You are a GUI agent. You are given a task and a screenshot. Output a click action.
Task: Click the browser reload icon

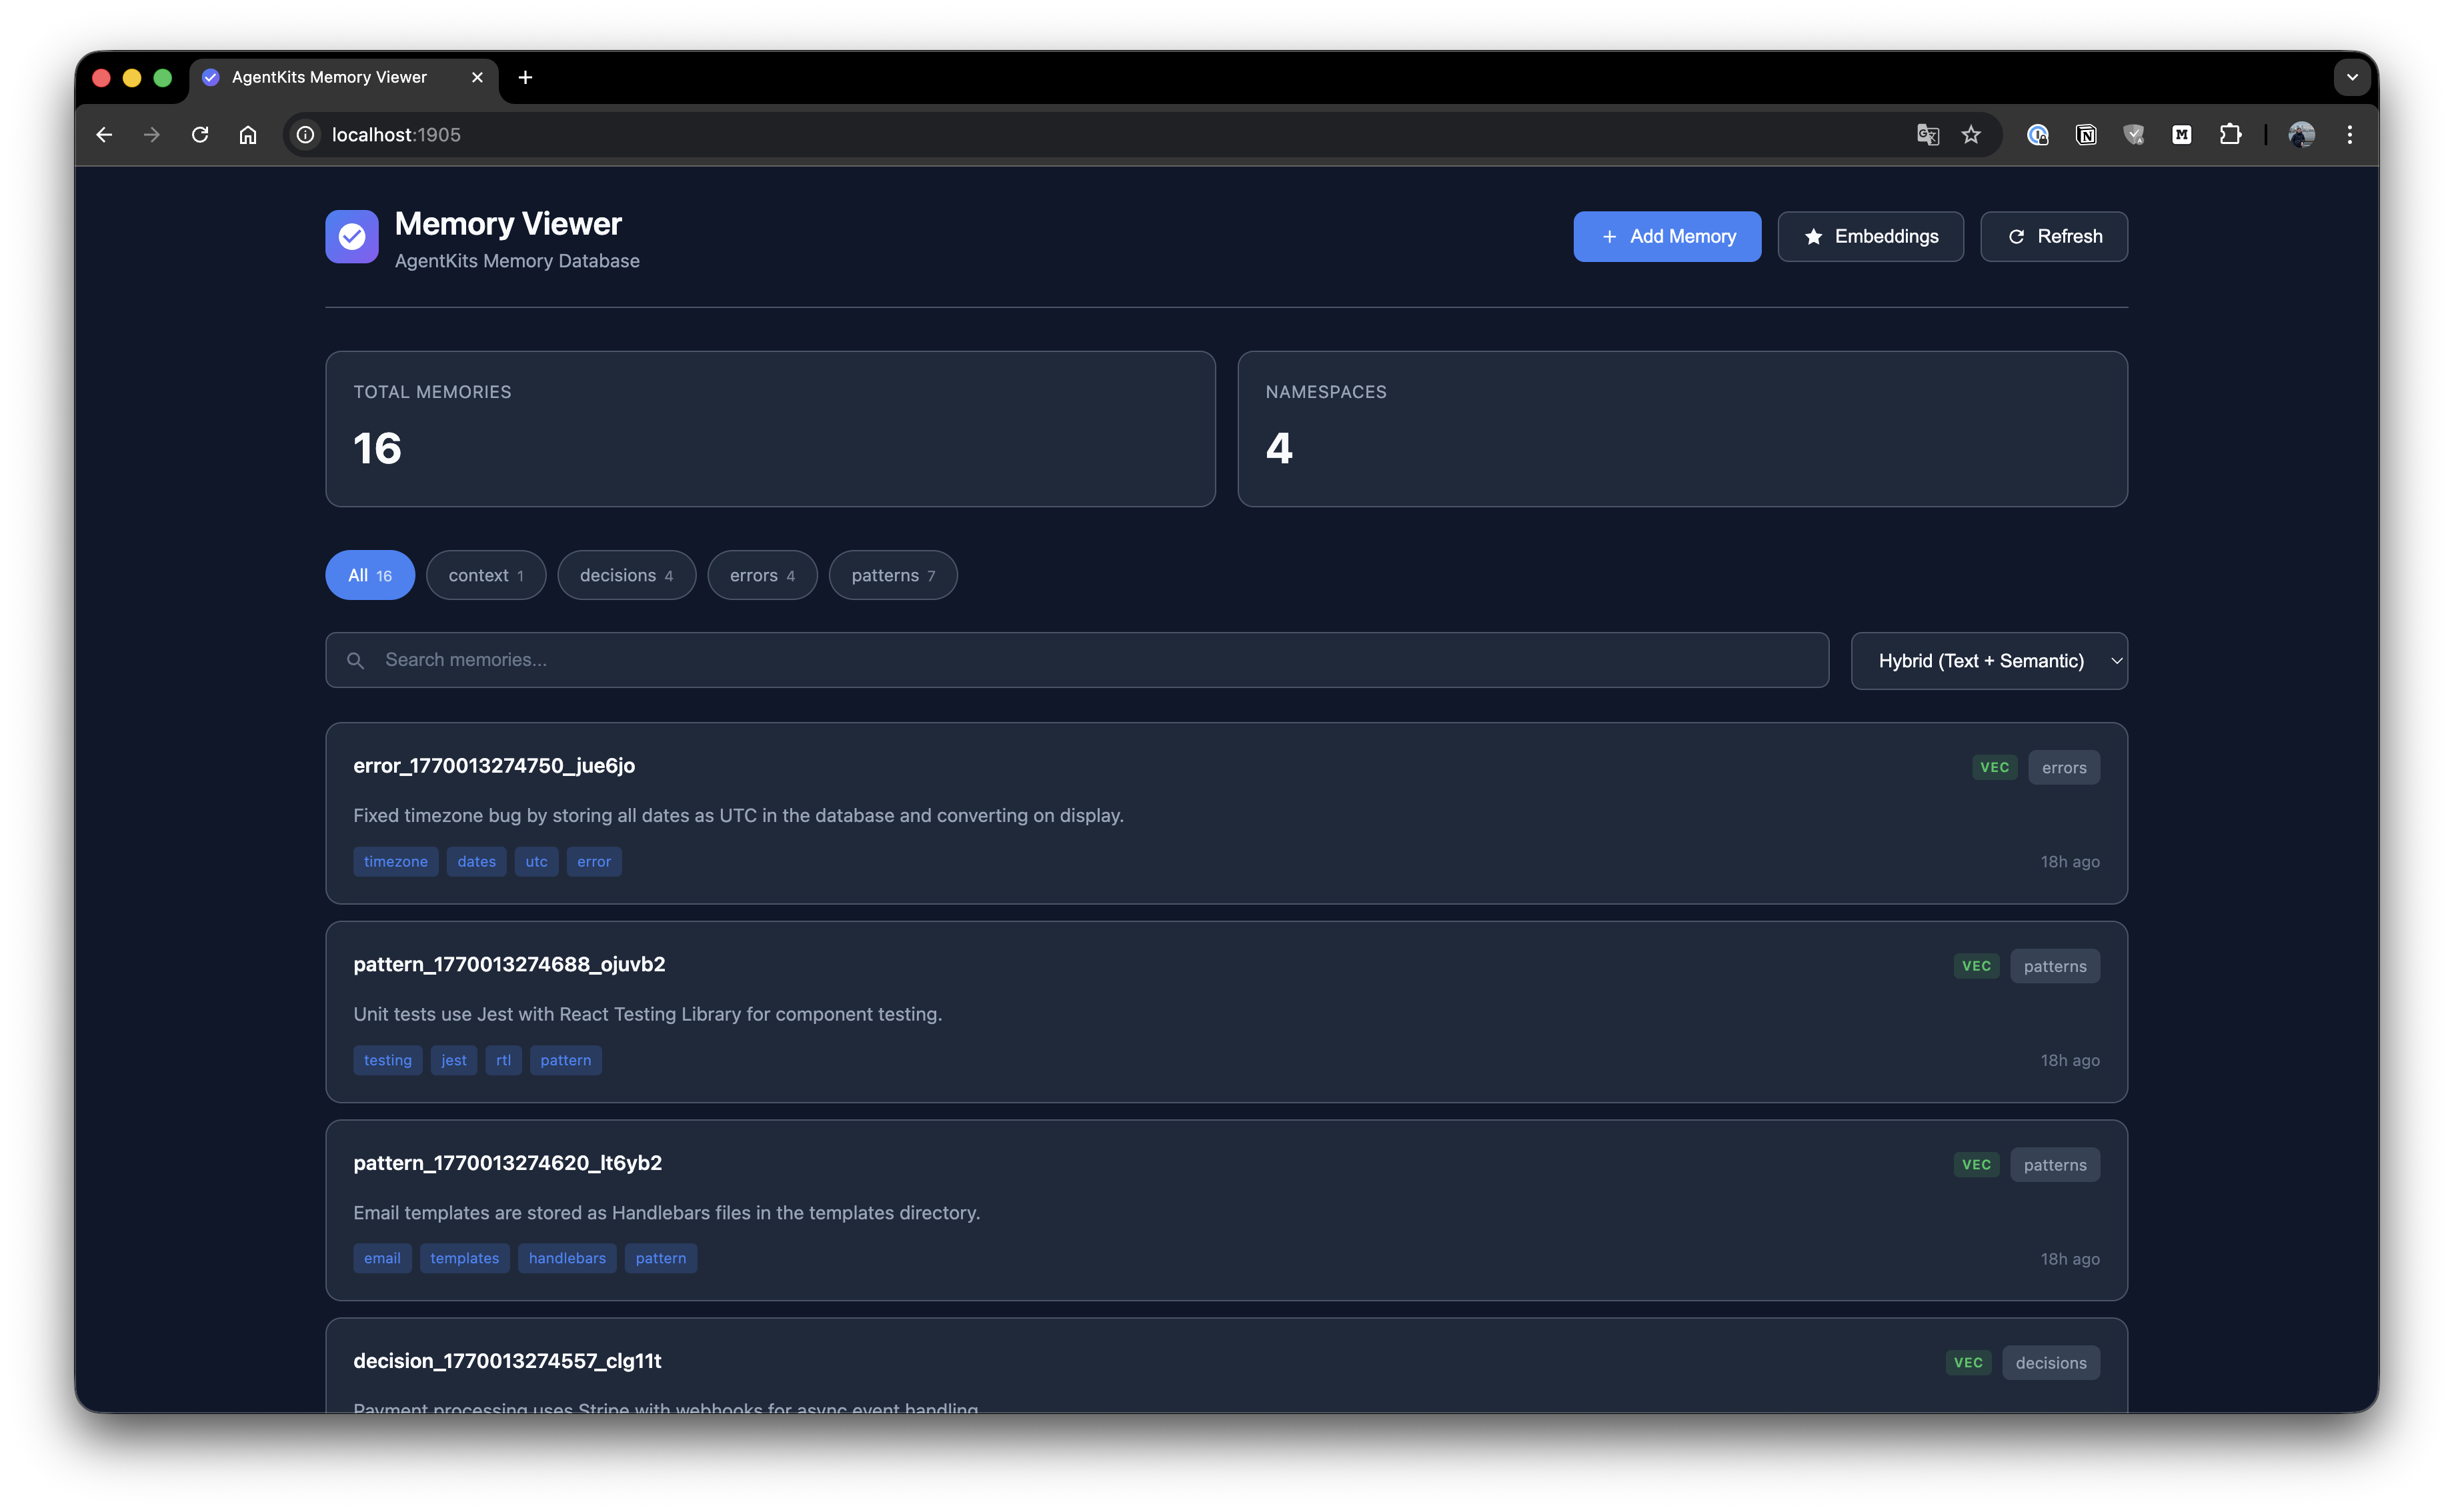(x=200, y=135)
